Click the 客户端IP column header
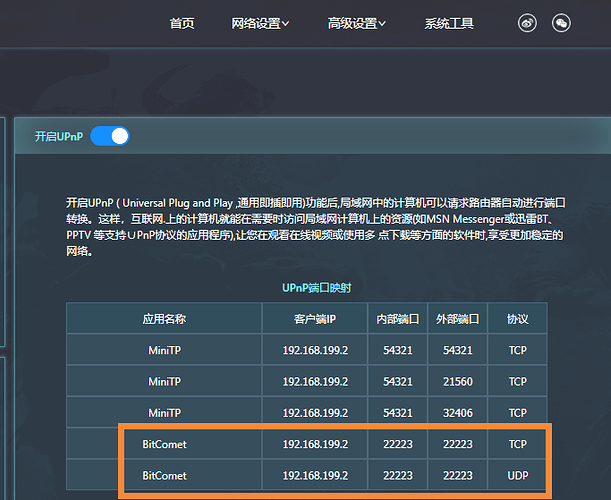The image size is (611, 500). [x=315, y=319]
